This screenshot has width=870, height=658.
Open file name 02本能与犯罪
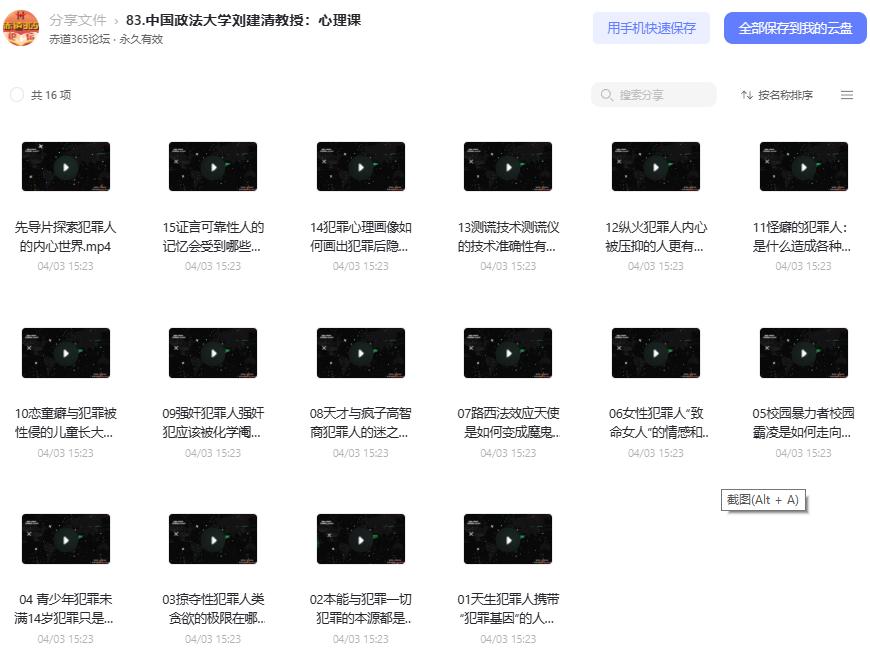click(x=361, y=609)
